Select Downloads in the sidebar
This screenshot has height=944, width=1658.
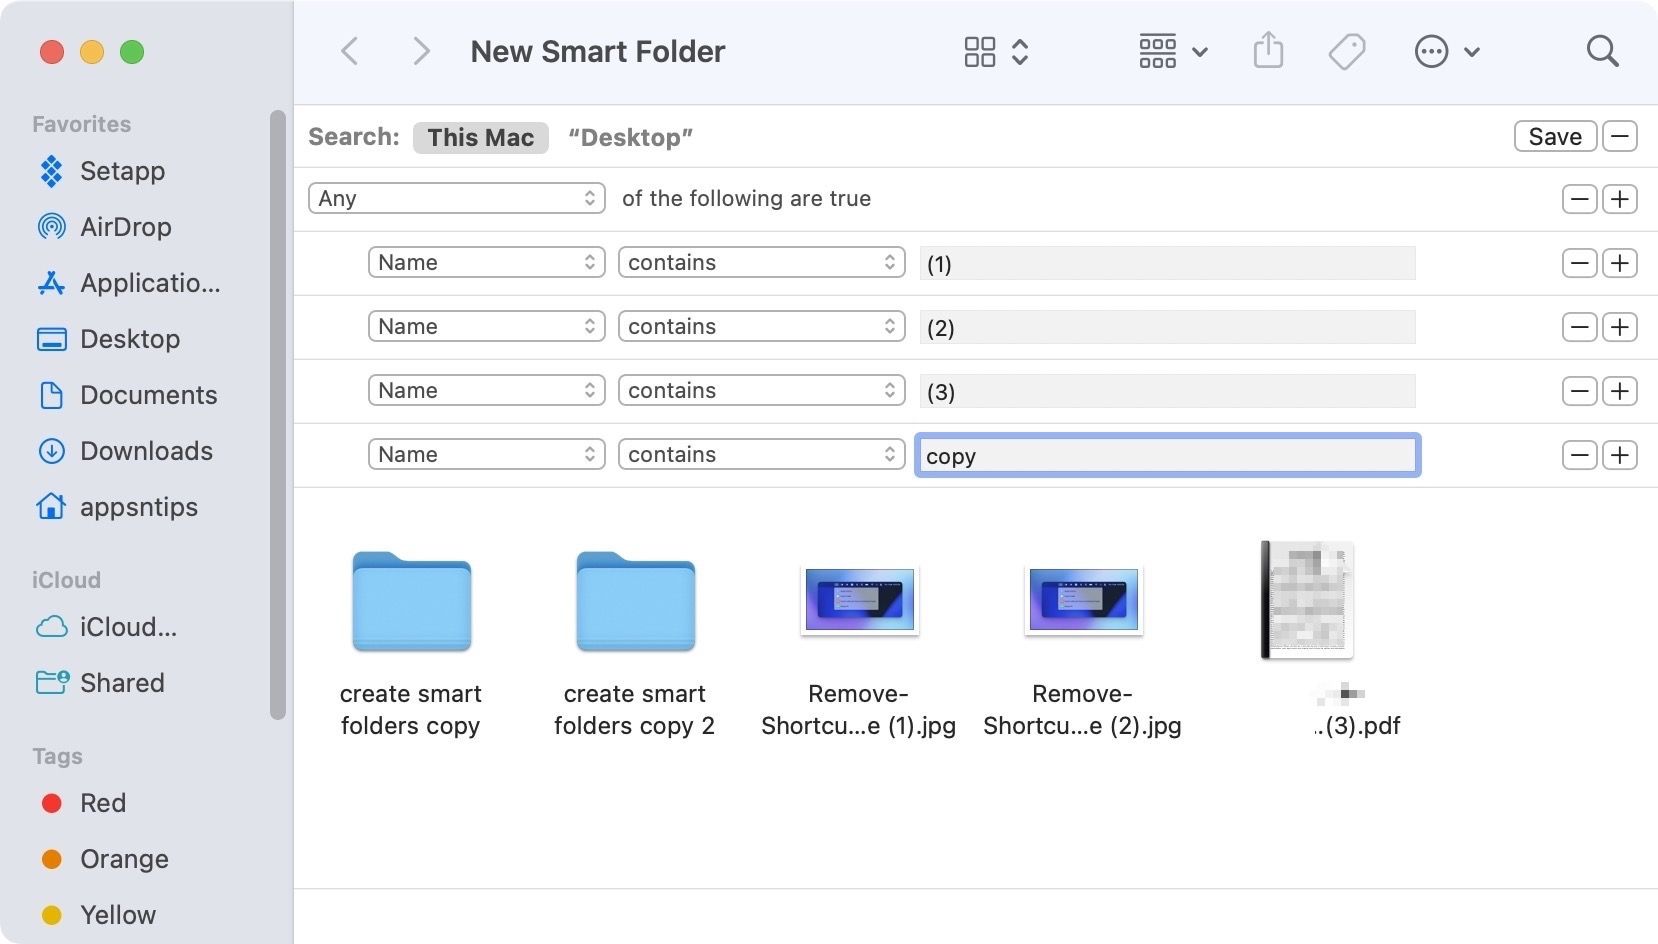[x=146, y=451]
